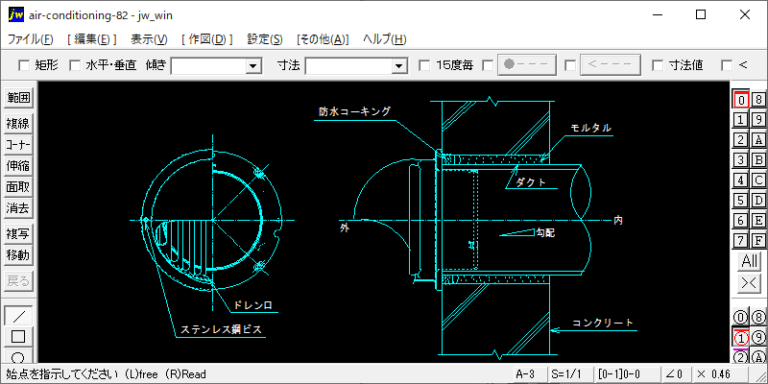The image size is (768, 384).
Task: Enable the 矩形 checkbox
Action: point(24,65)
